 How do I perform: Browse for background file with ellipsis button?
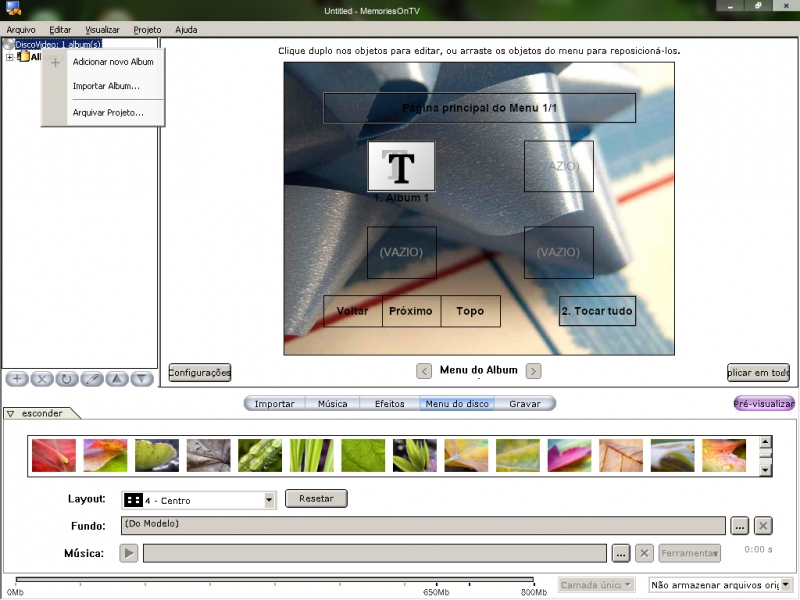pyautogui.click(x=739, y=525)
